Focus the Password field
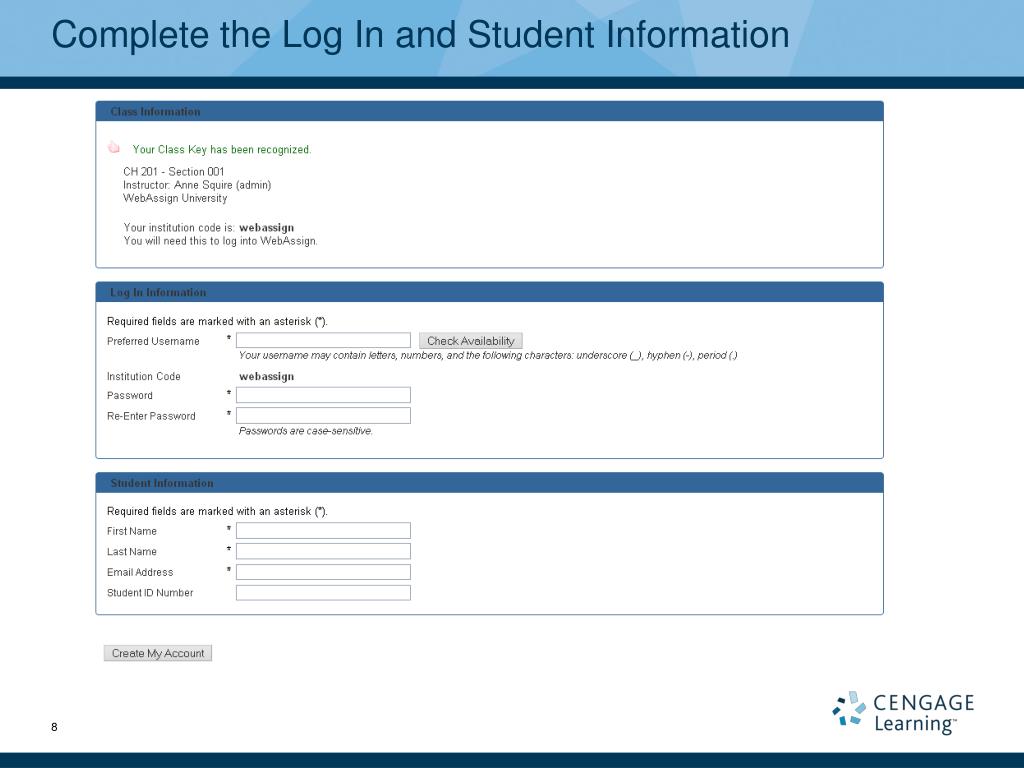 [323, 395]
